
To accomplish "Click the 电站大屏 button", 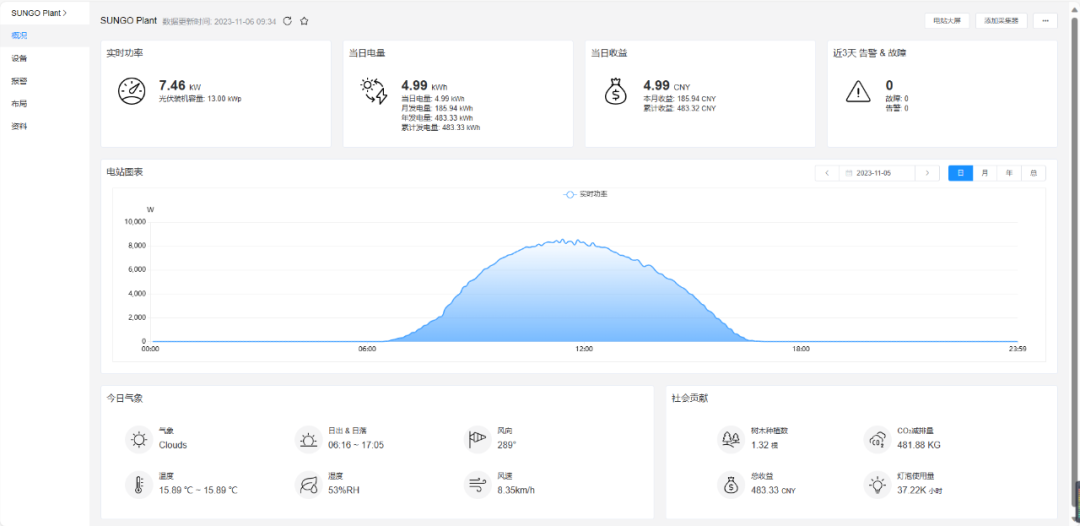I will (x=947, y=21).
